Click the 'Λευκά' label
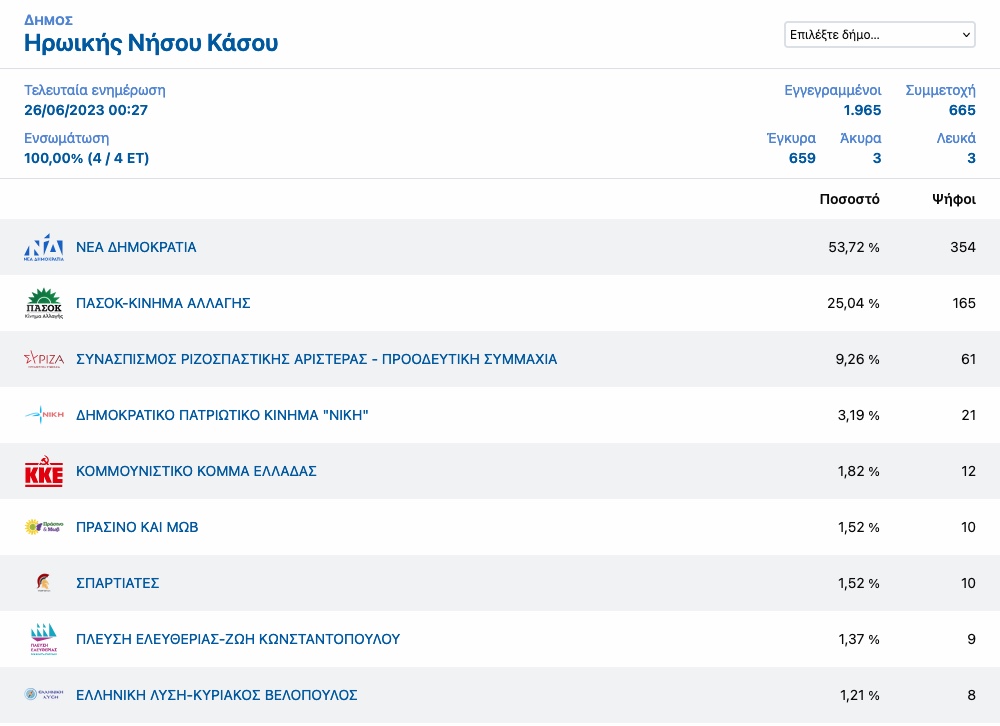The width and height of the screenshot is (1000, 726). coord(956,138)
